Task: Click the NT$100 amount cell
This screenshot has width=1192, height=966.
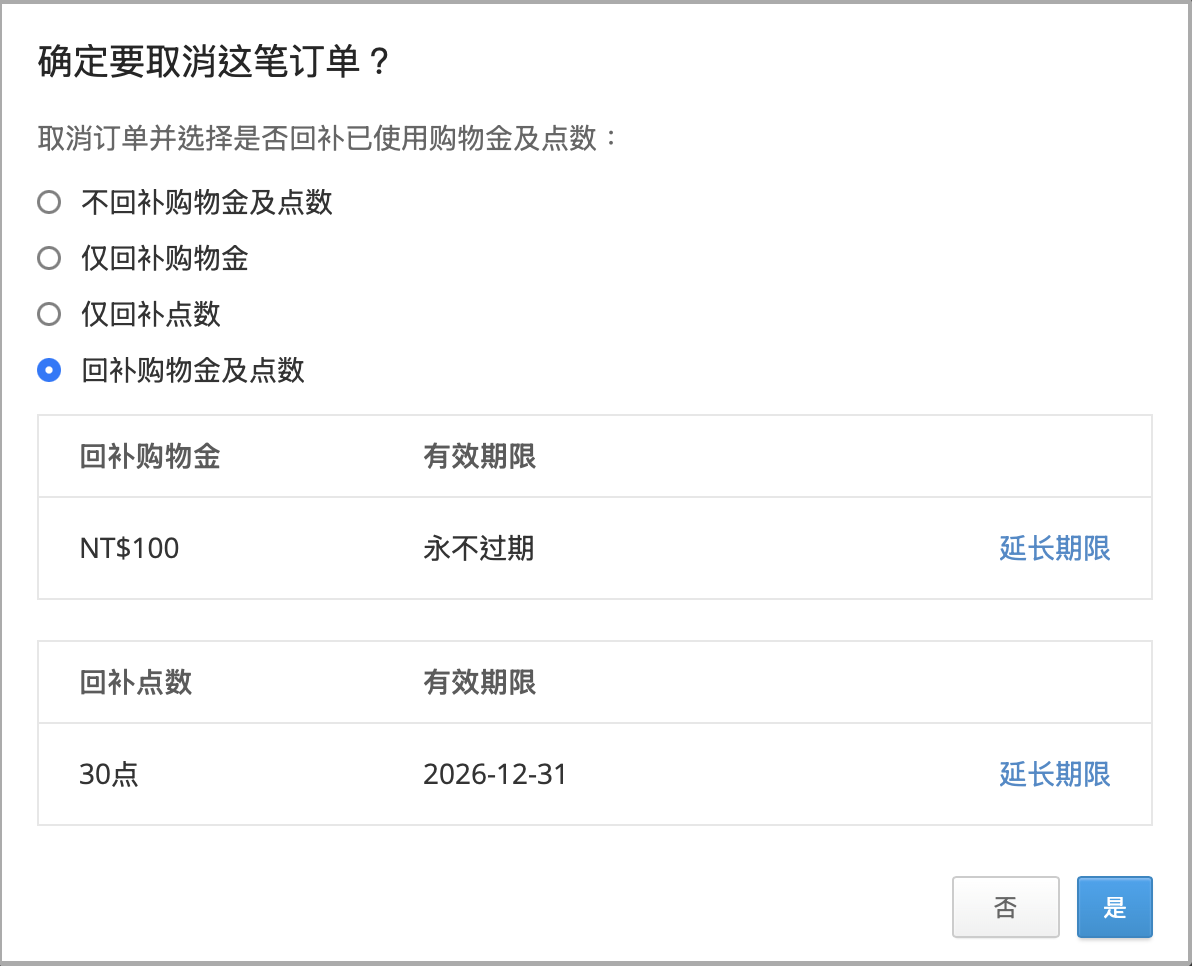Action: tap(129, 548)
